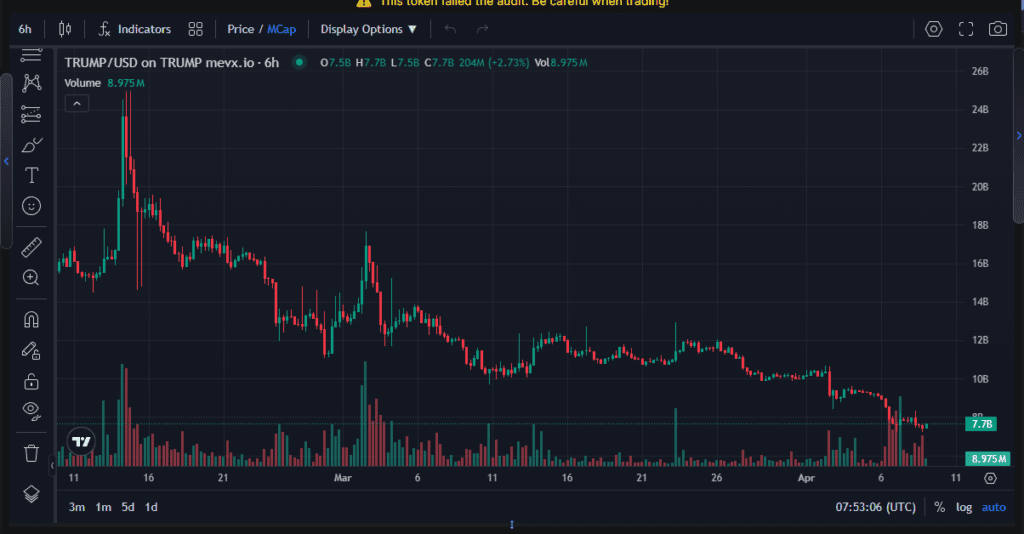The image size is (1024, 534).
Task: Click the green market status dot
Action: [299, 63]
